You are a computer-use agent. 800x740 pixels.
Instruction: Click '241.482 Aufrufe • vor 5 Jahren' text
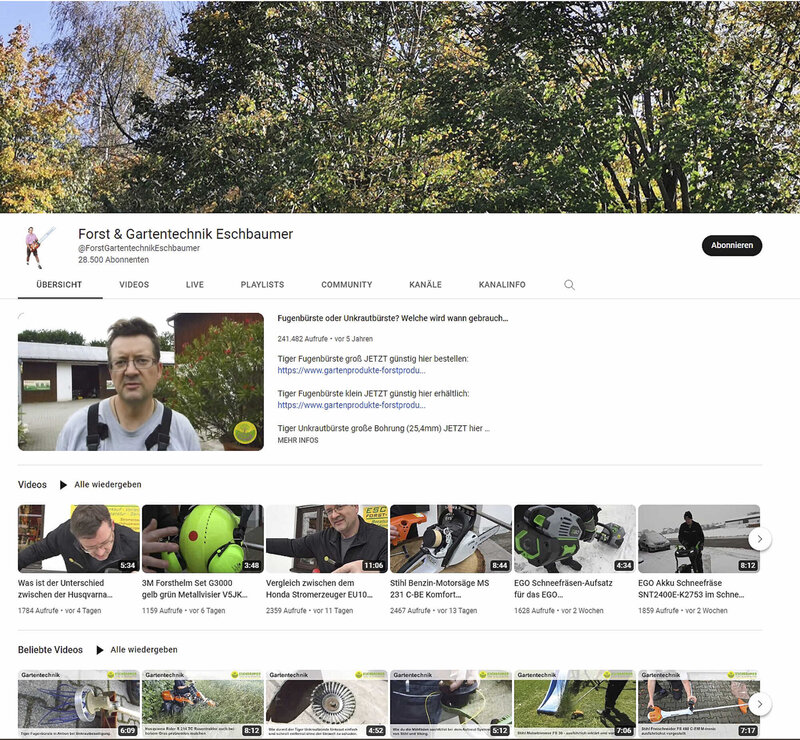(325, 339)
